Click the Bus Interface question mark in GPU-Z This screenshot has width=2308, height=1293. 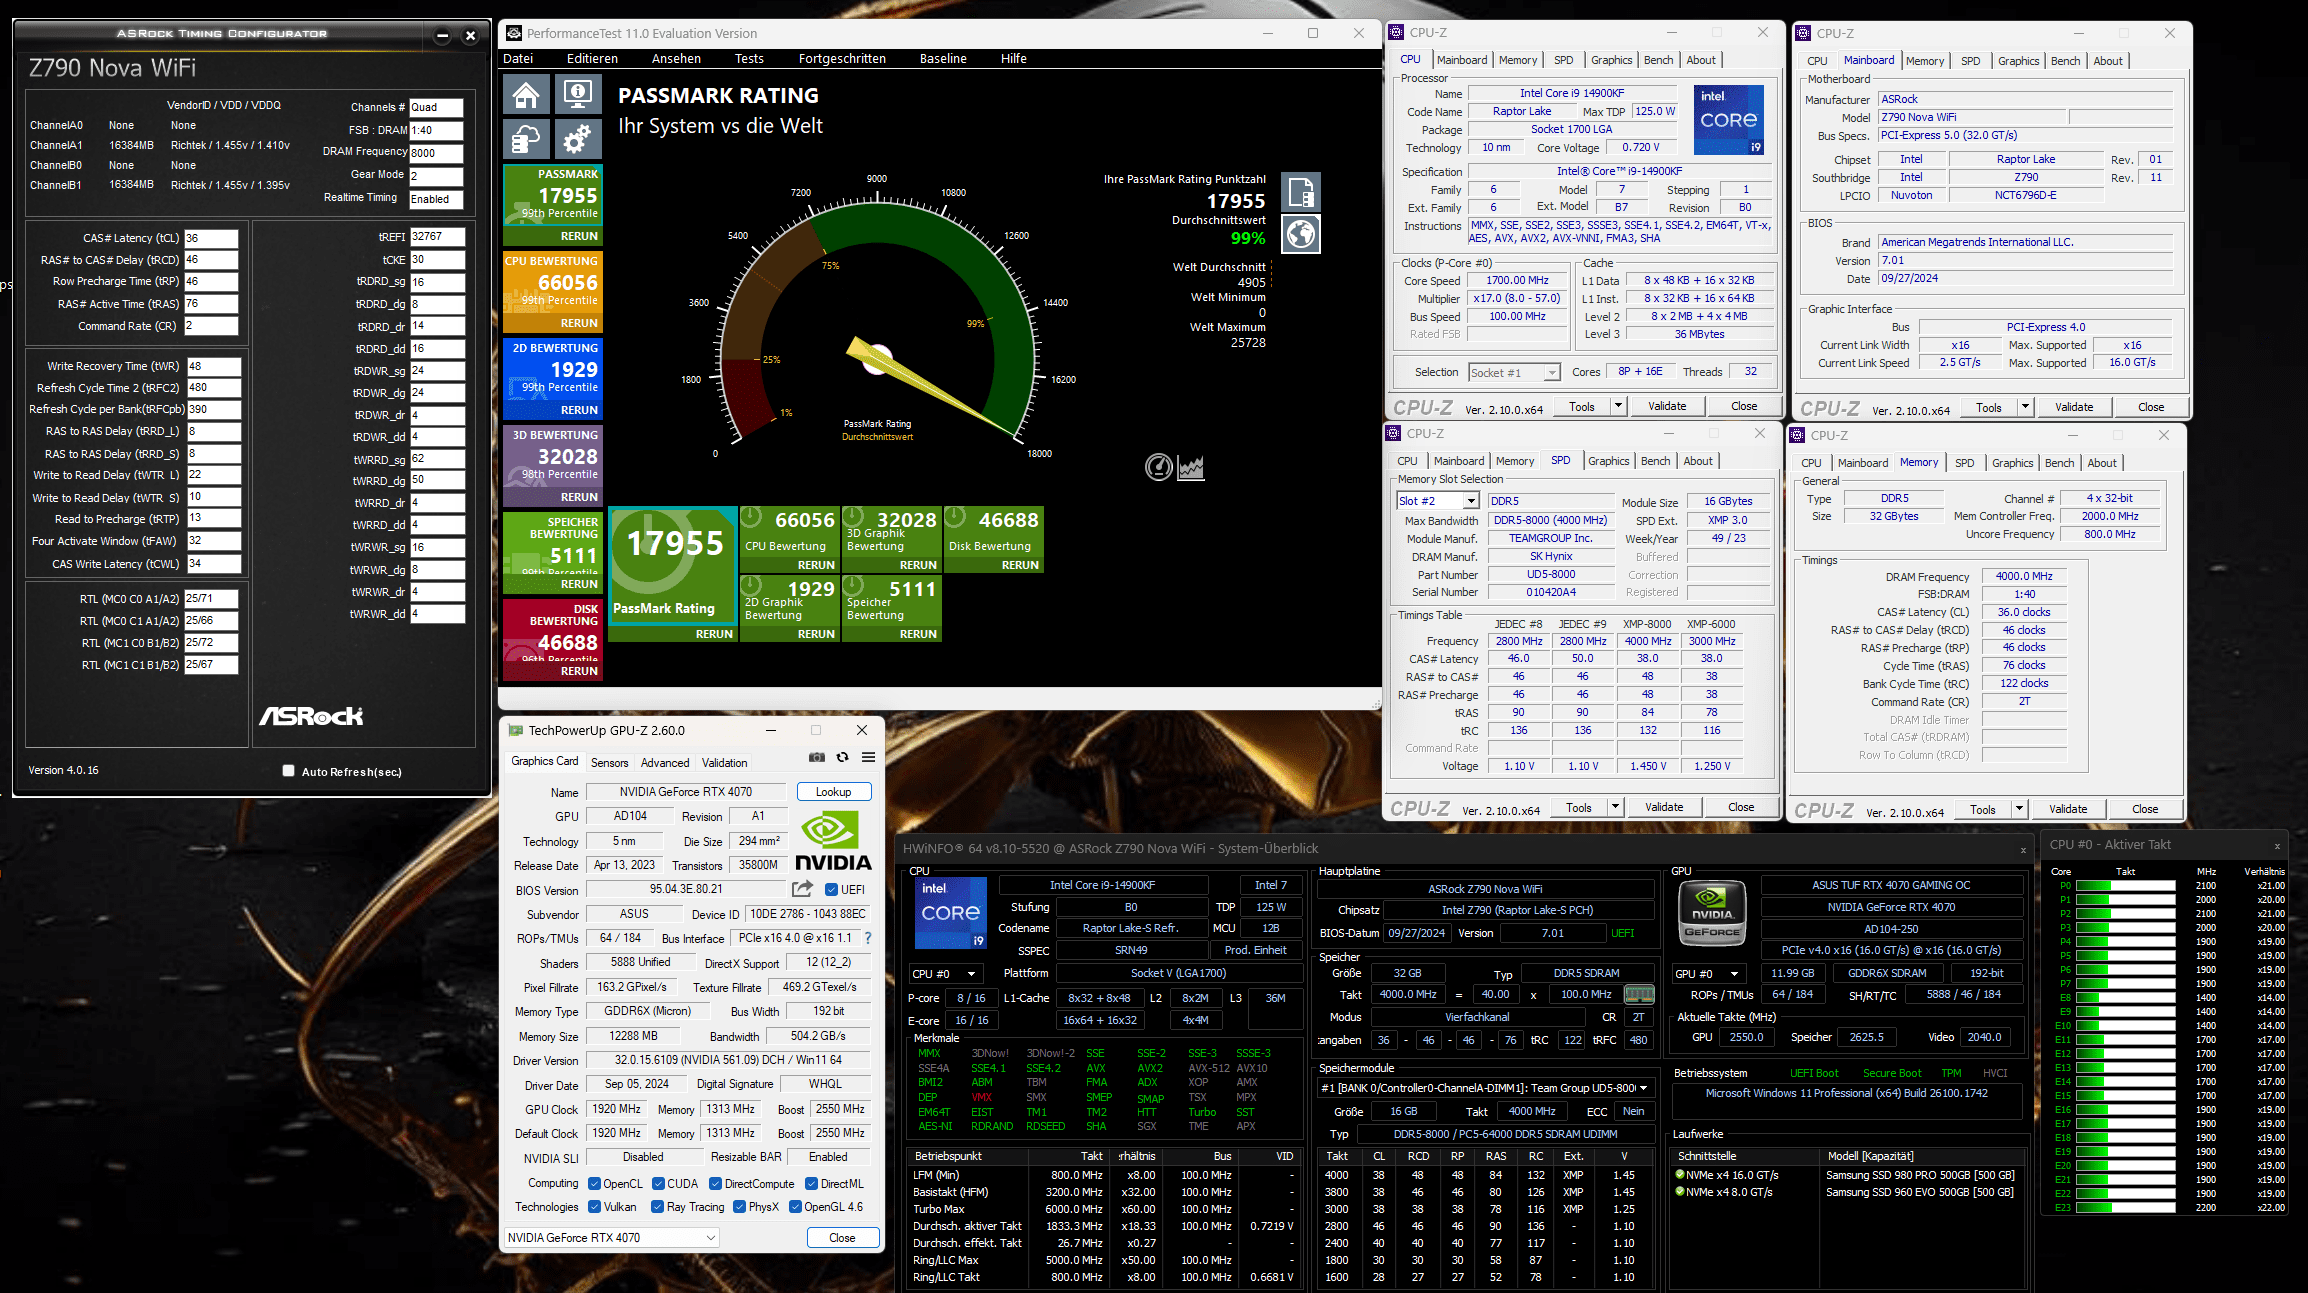tap(867, 938)
